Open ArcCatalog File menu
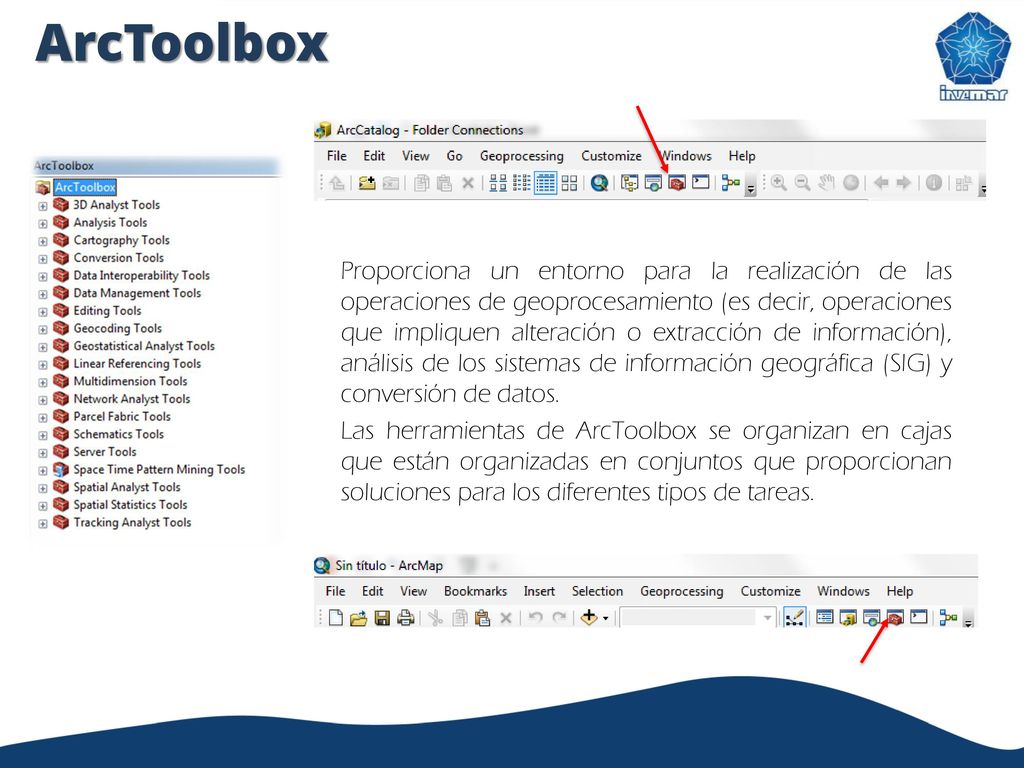The width and height of the screenshot is (1024, 768). [x=336, y=156]
